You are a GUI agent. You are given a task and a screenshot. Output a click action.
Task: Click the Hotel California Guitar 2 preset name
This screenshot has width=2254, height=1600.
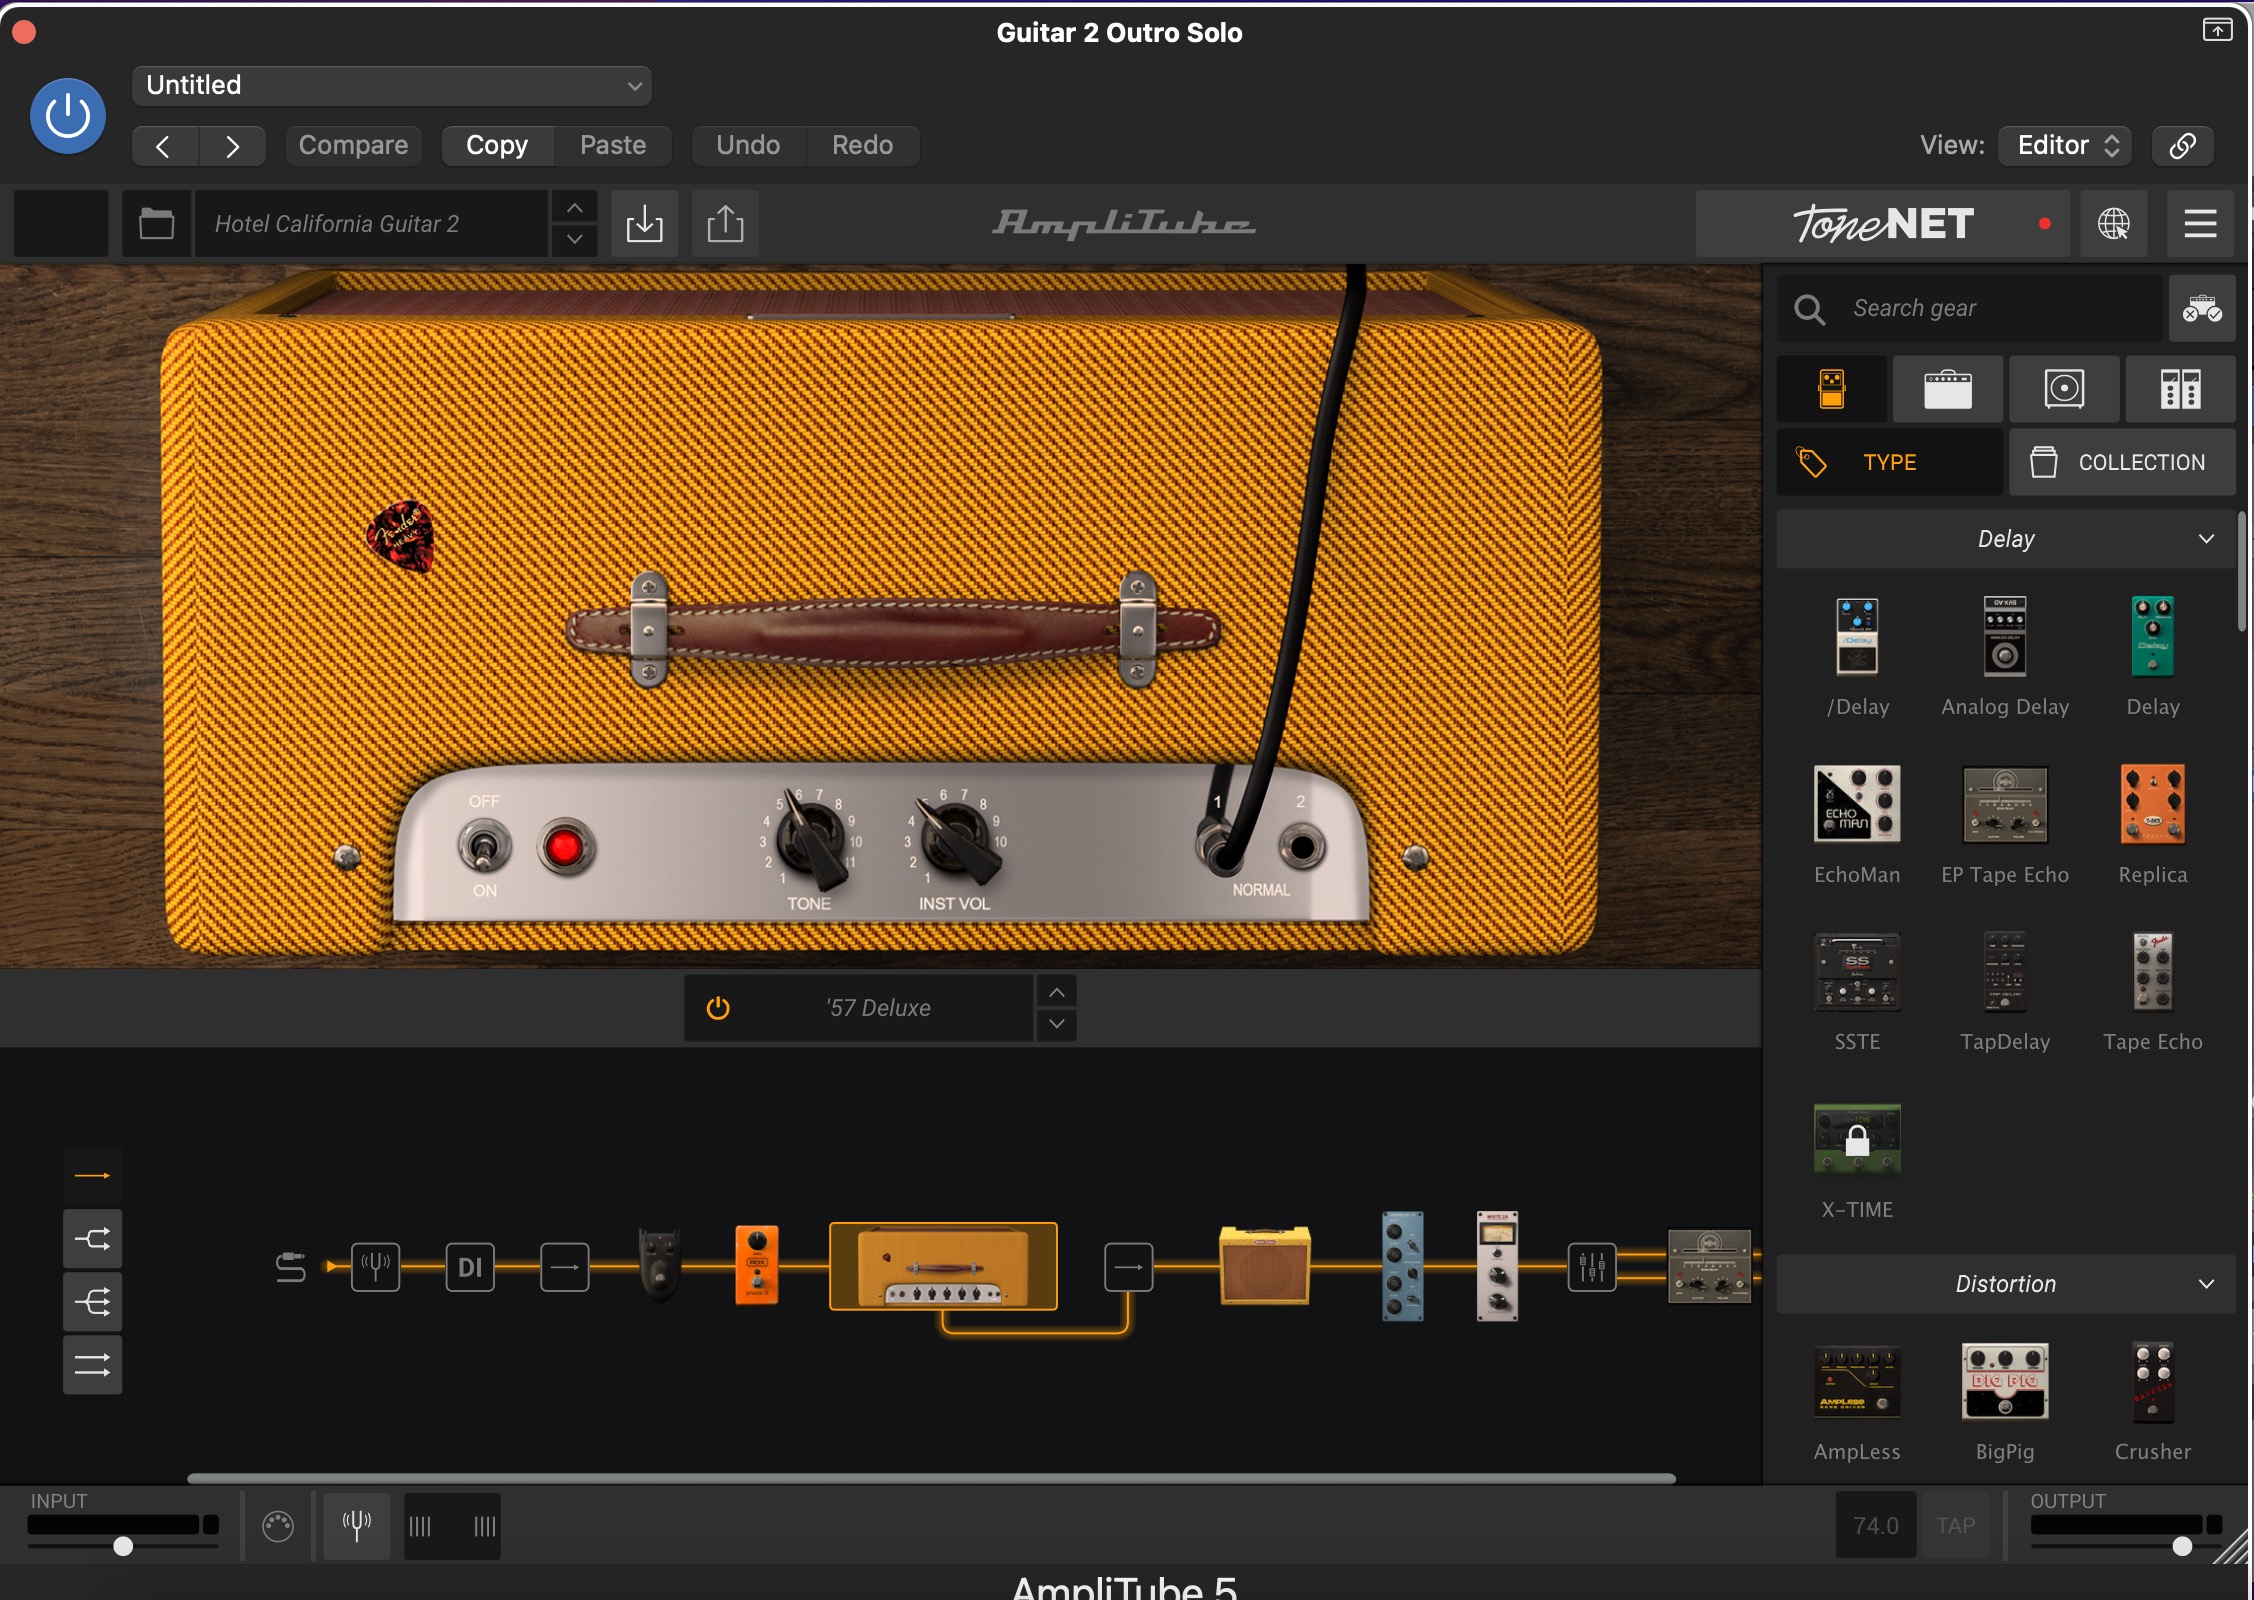371,224
